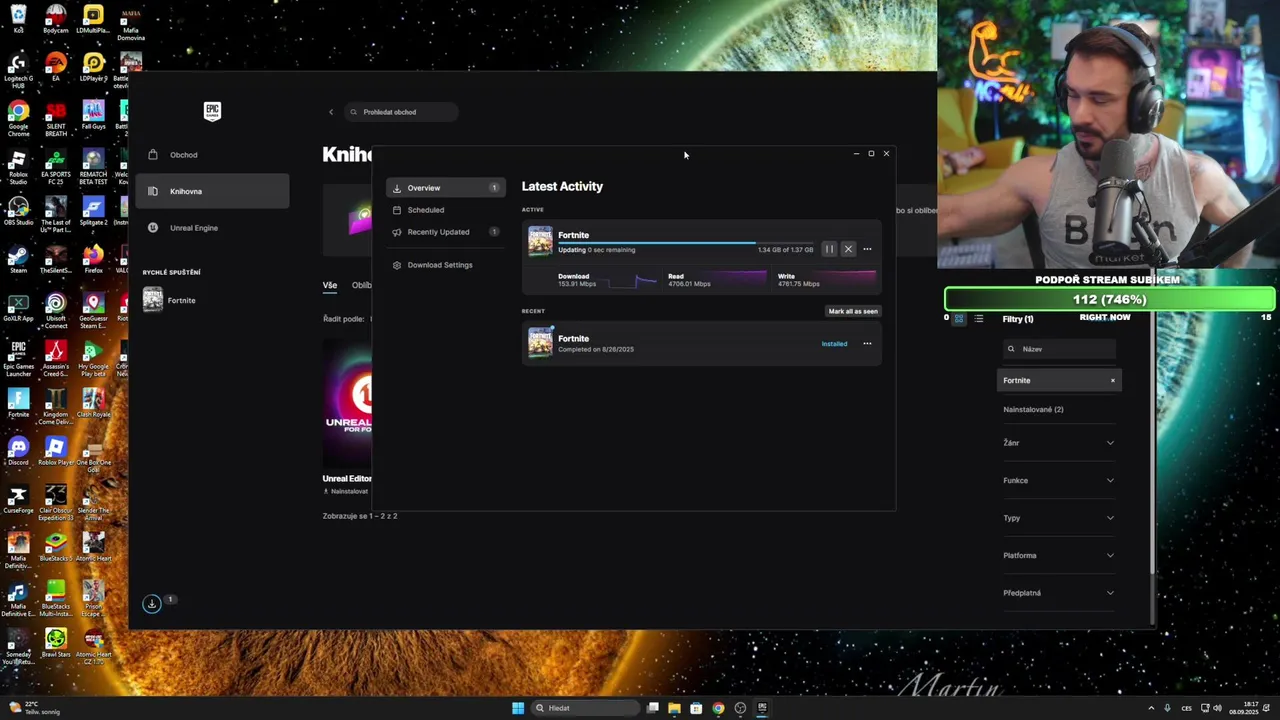Click the Název filter search field

coord(1059,349)
